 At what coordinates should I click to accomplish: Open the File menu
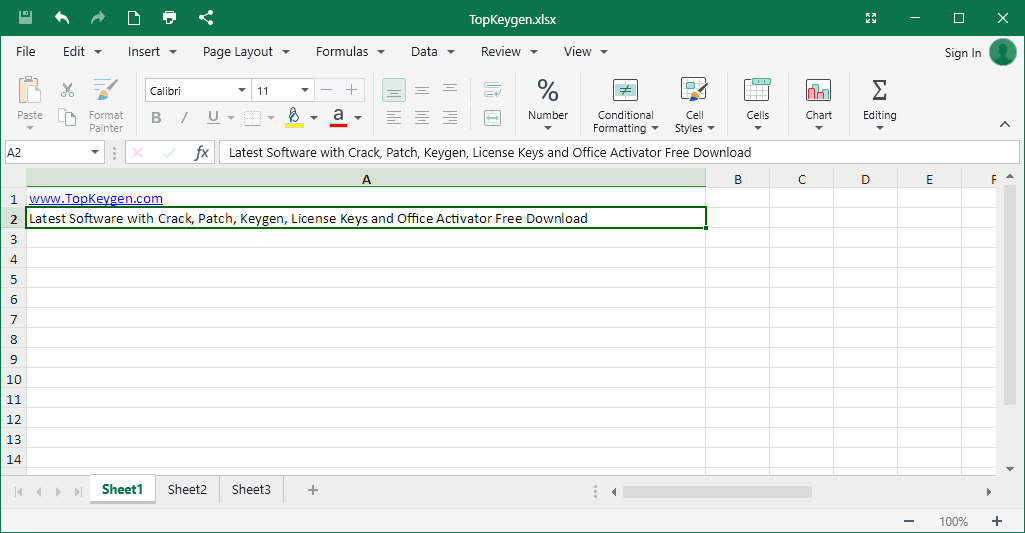(25, 52)
